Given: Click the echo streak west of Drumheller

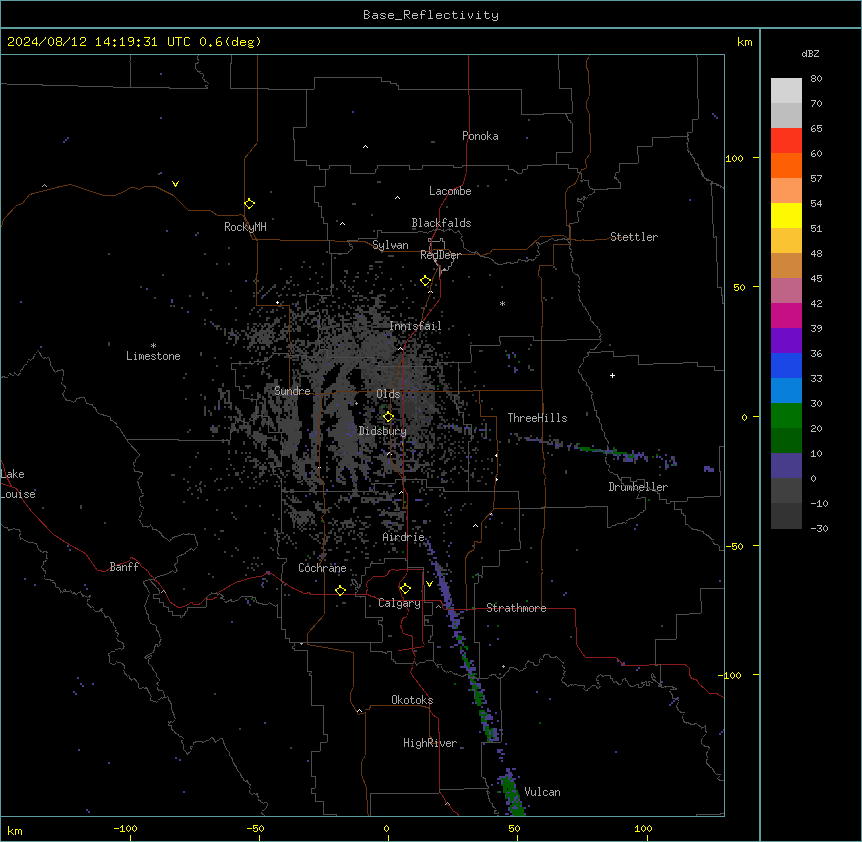Looking at the screenshot, I should pos(594,448).
